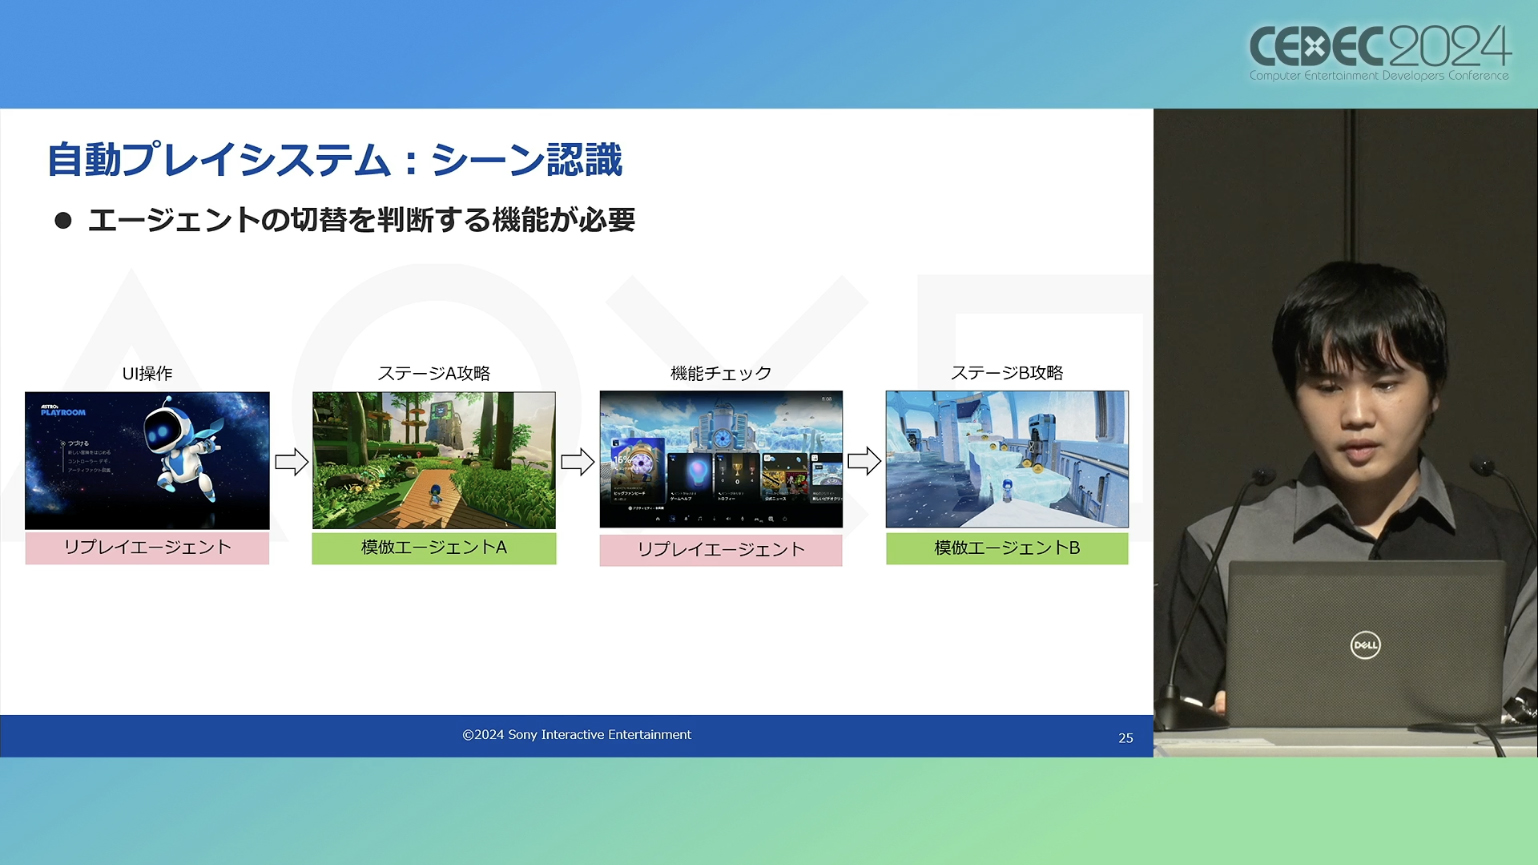Click the arrow between UI操作 and ステージA攻略
This screenshot has width=1538, height=865.
click(291, 462)
